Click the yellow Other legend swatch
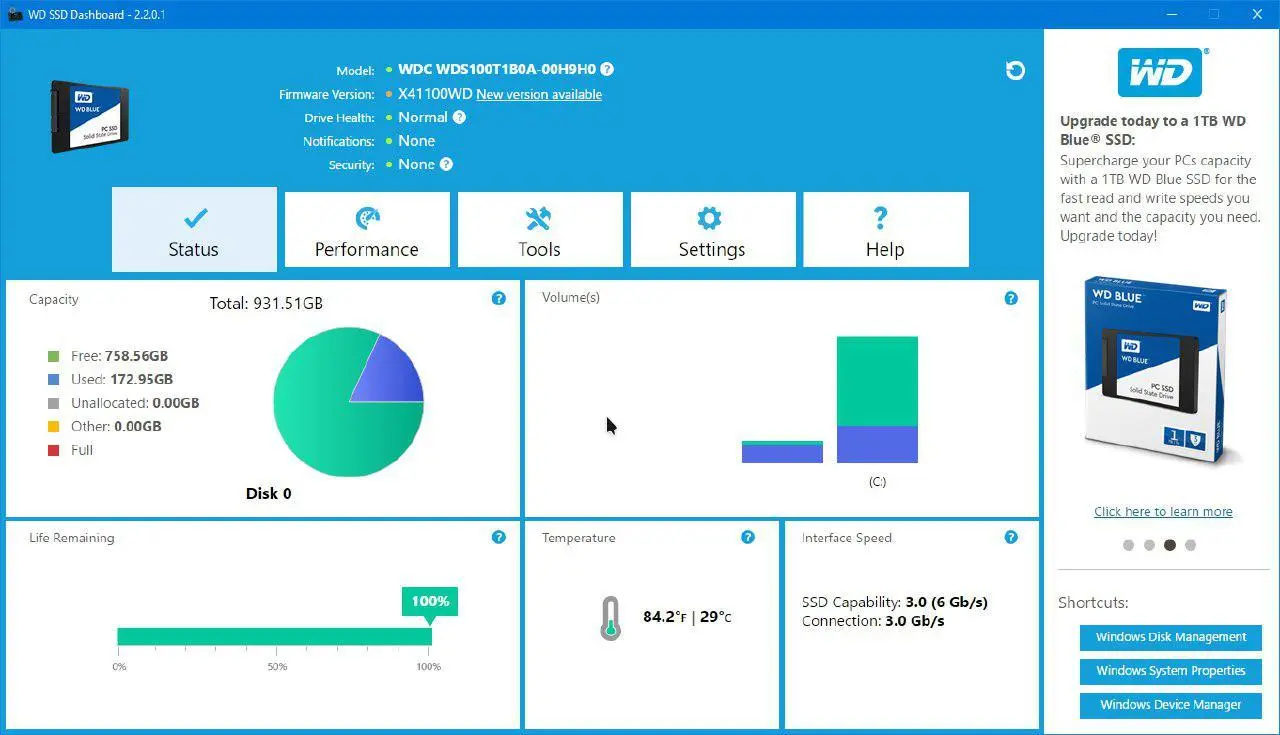 tap(53, 427)
